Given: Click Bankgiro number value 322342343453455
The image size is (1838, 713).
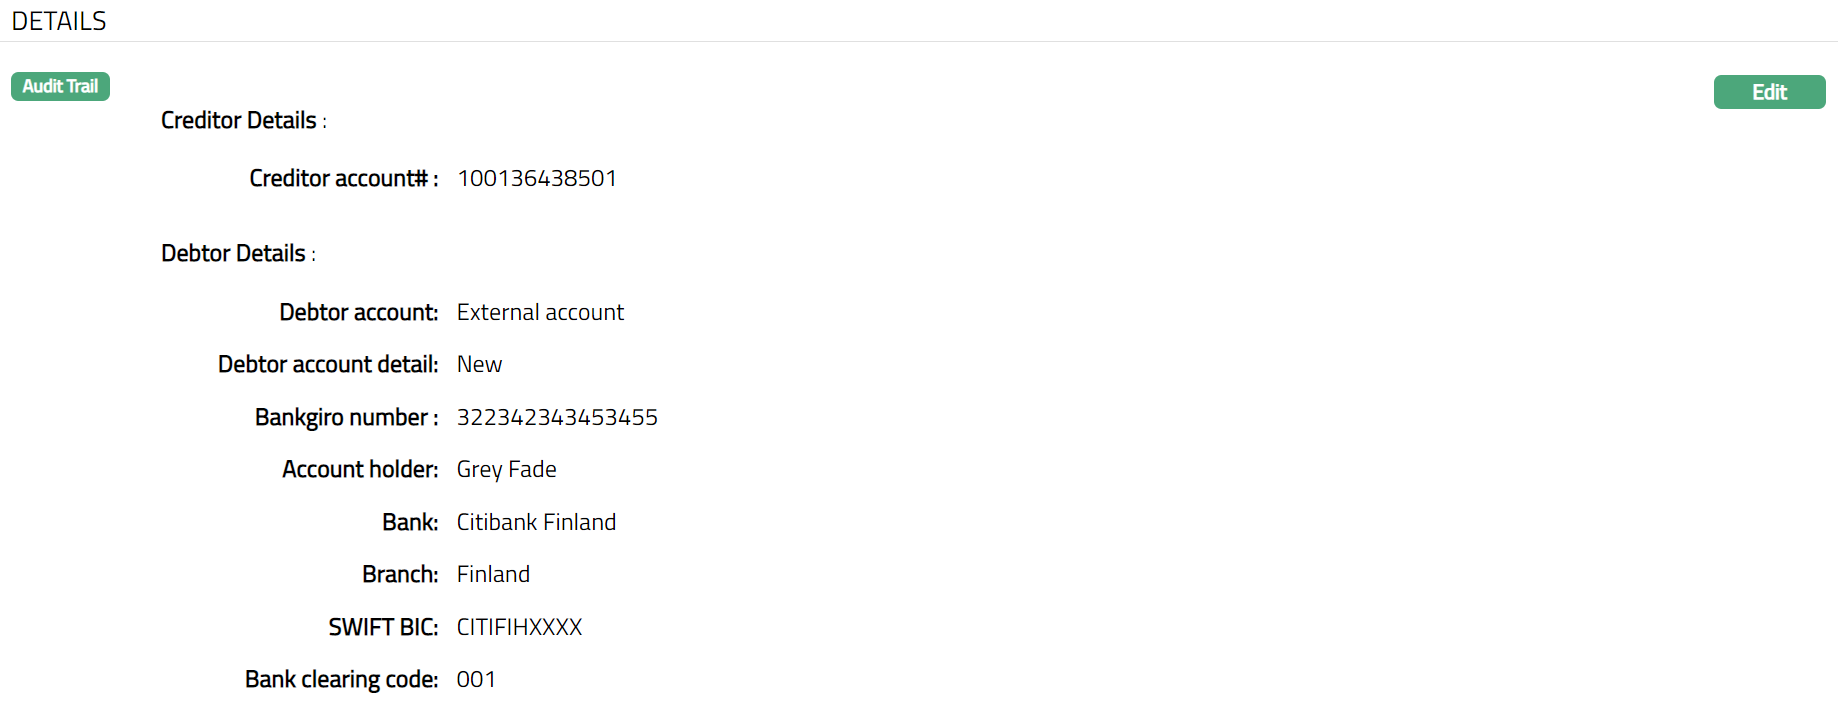Looking at the screenshot, I should (x=557, y=418).
